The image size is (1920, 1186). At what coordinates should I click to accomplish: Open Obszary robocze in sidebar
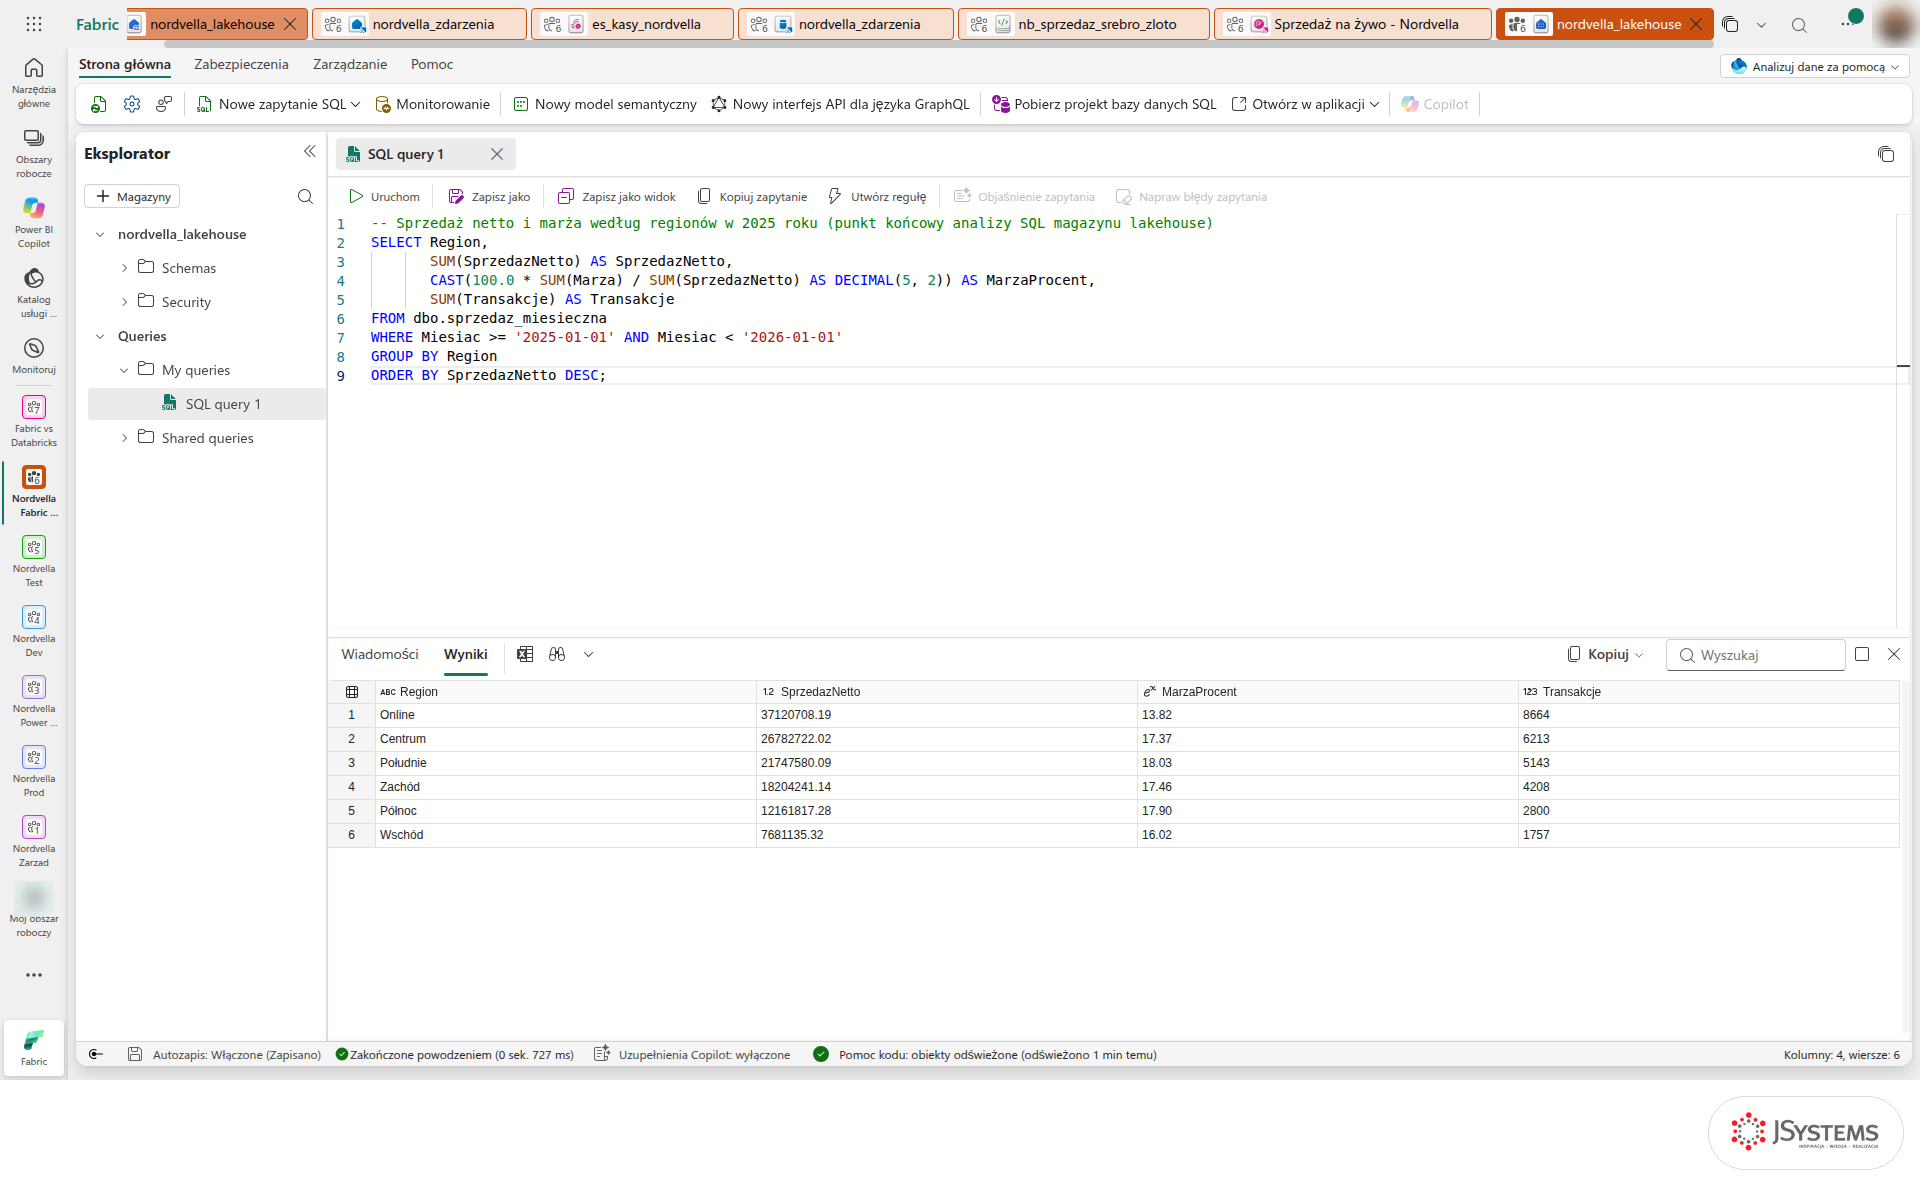[34, 153]
